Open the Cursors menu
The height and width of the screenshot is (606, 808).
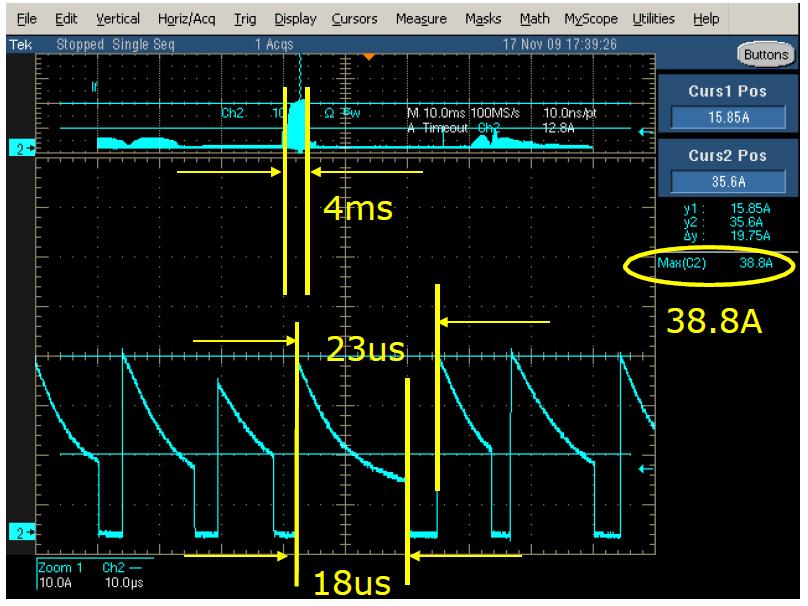[356, 19]
